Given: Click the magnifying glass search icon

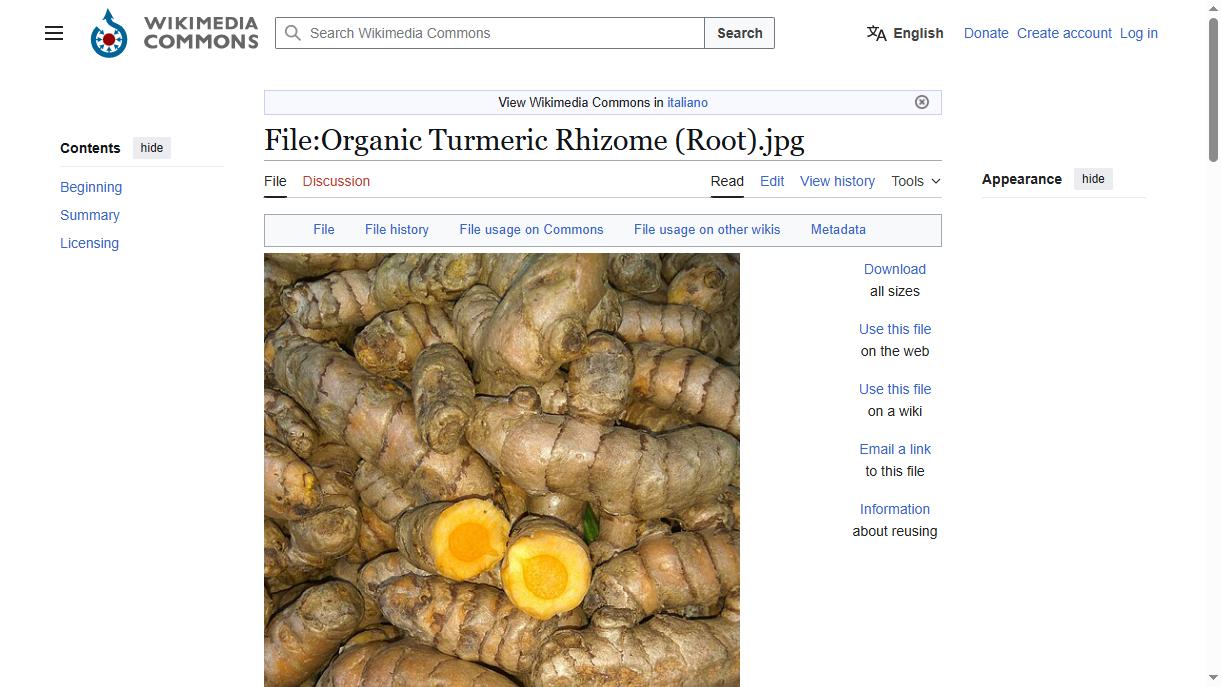Looking at the screenshot, I should pos(293,33).
